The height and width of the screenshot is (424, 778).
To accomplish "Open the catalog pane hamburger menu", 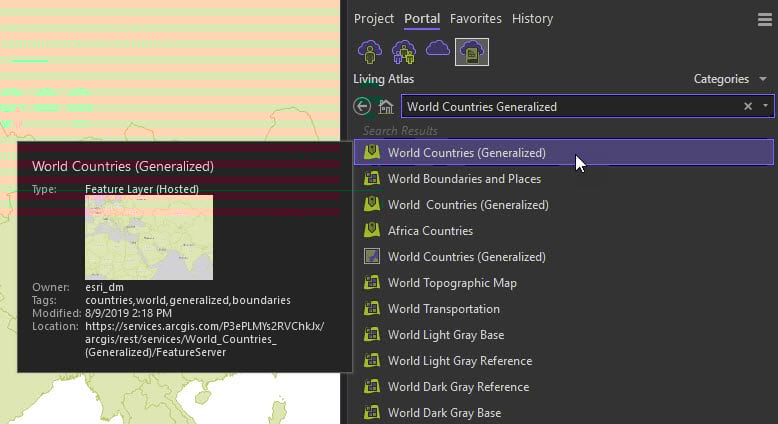I will tap(765, 19).
